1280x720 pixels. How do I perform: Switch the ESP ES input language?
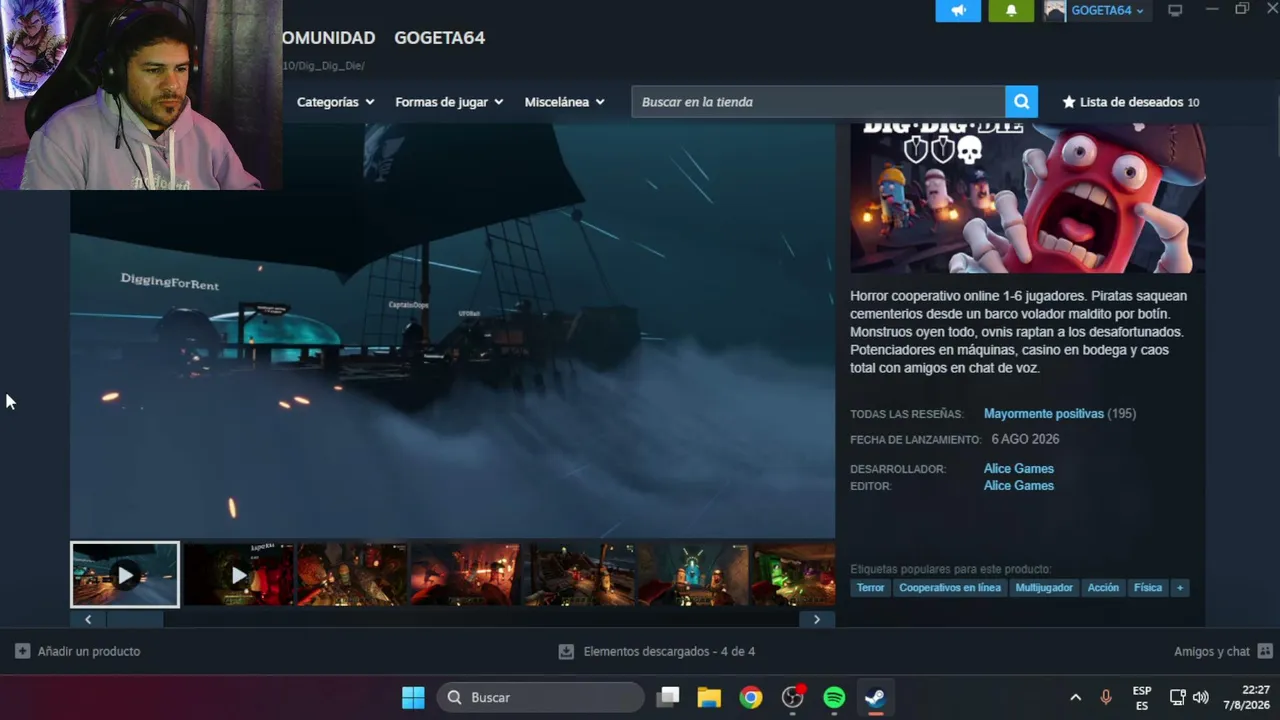[x=1142, y=697]
